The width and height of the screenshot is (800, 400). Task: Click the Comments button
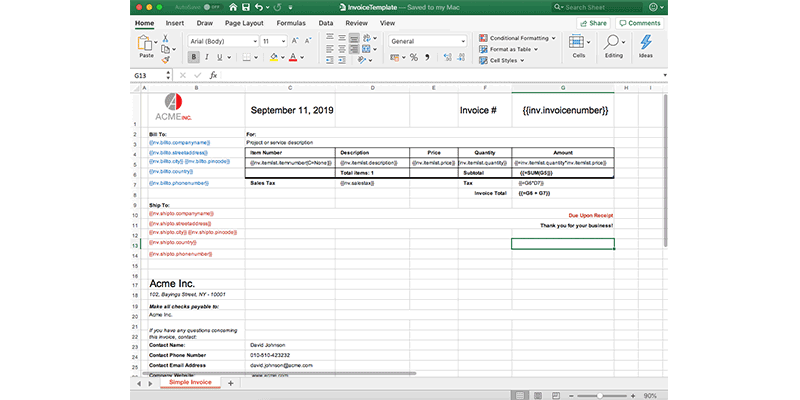[640, 23]
